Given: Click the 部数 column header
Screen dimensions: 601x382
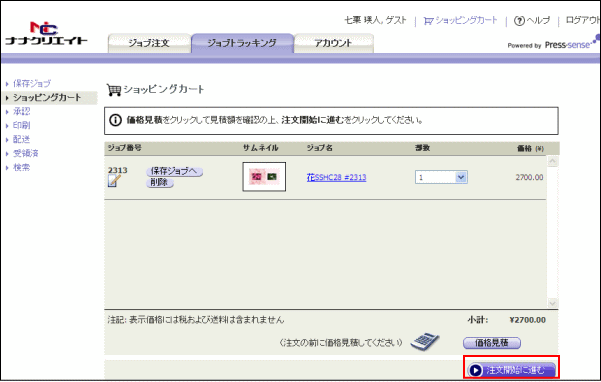Looking at the screenshot, I should pos(422,148).
